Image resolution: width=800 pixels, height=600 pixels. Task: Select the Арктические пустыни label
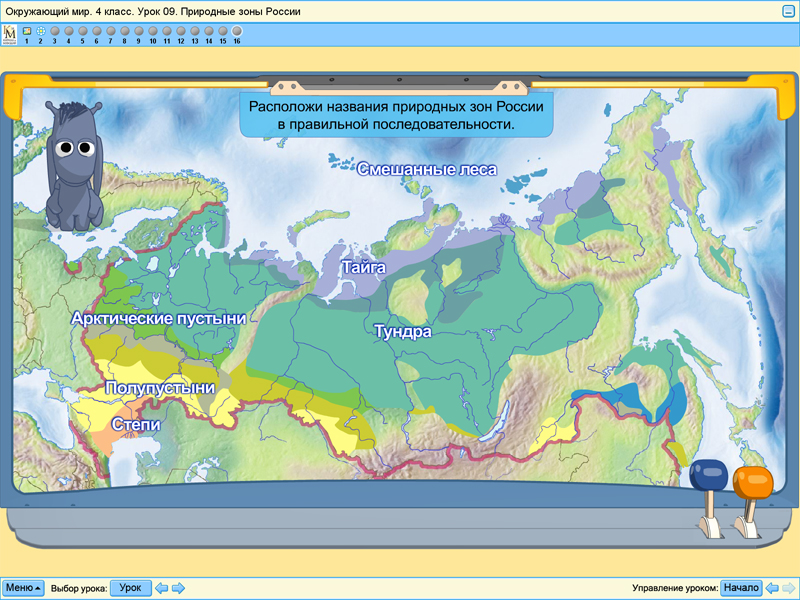click(x=158, y=318)
